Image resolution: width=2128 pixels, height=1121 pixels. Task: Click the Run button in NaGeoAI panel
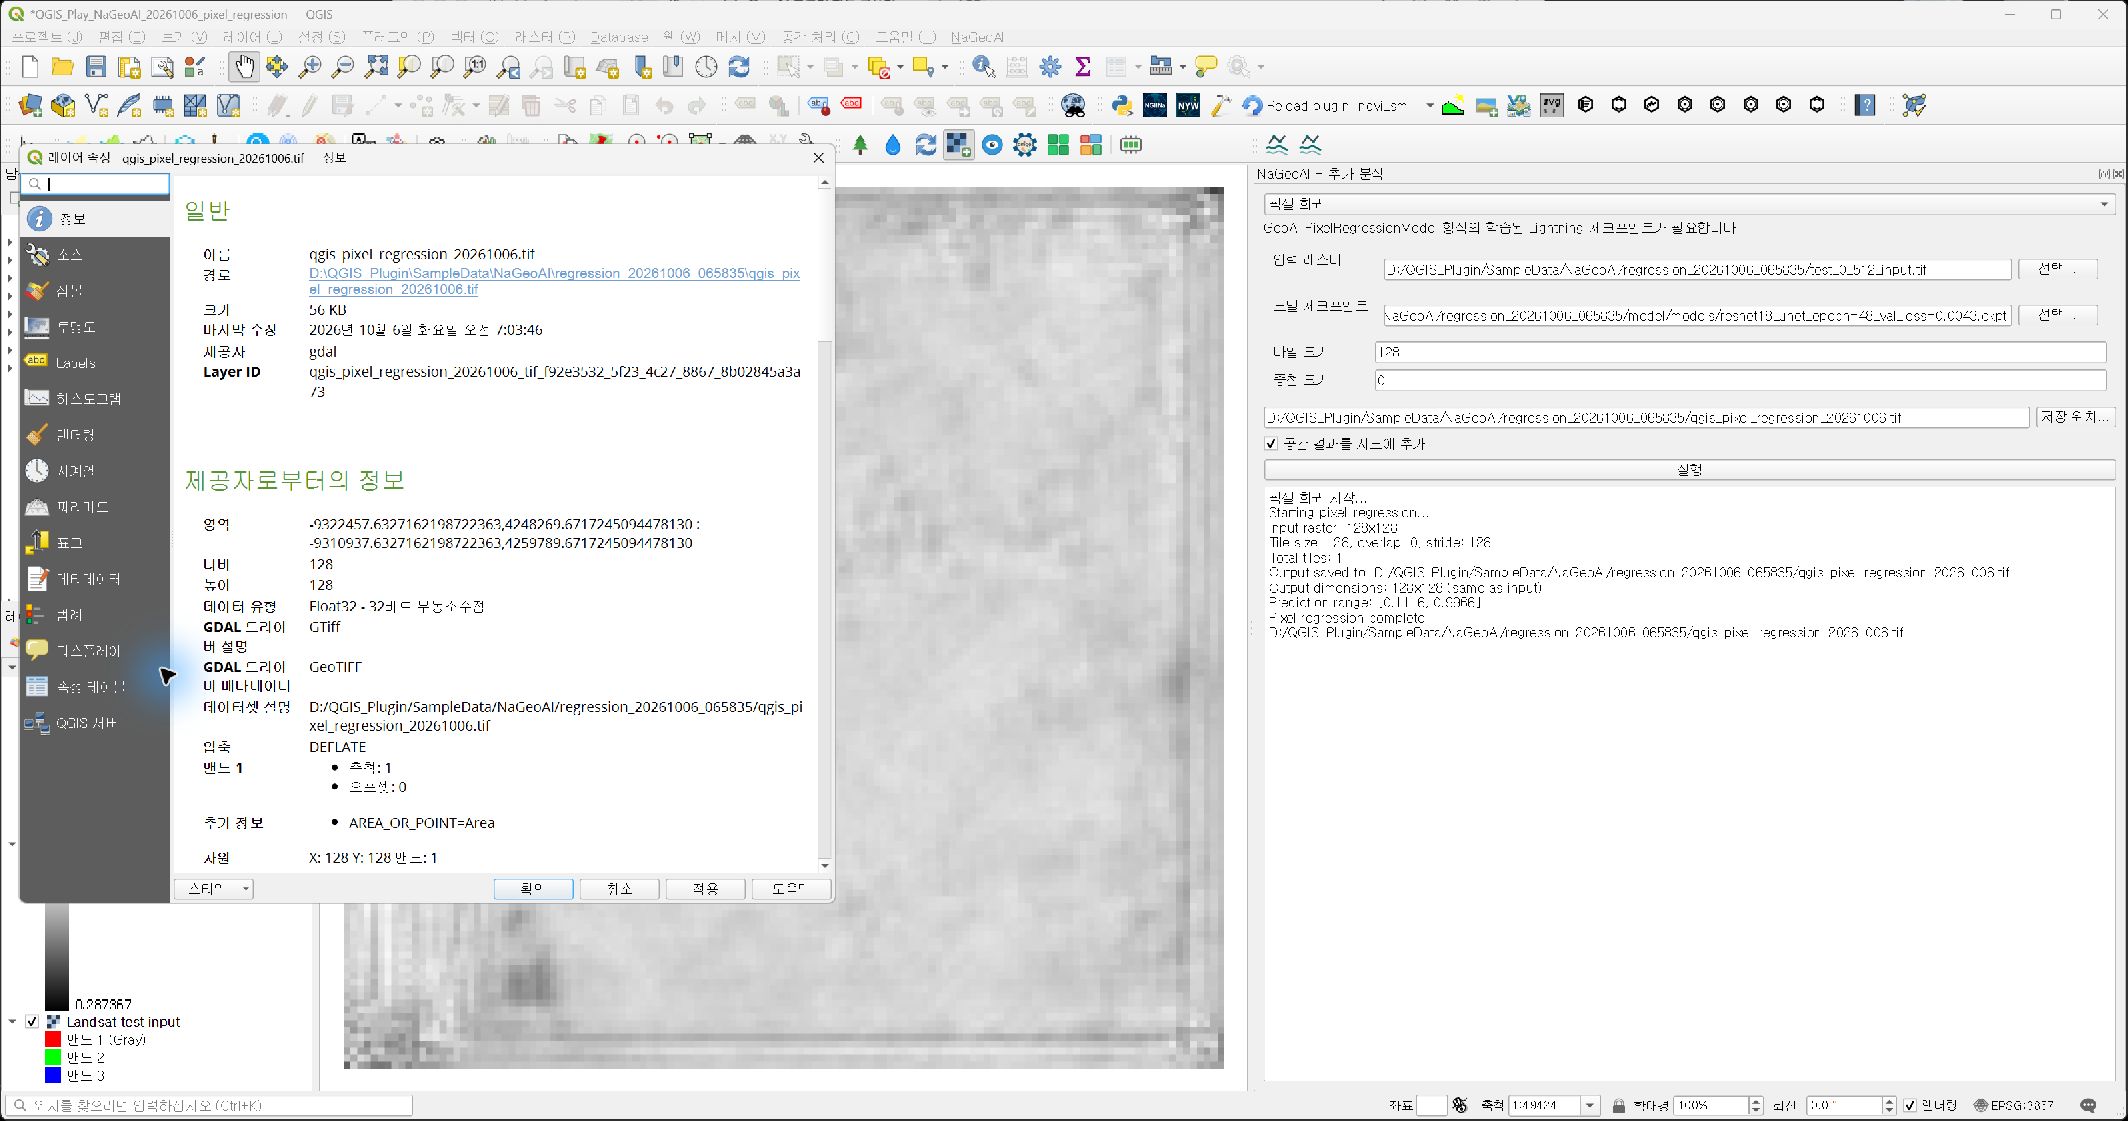click(x=1689, y=470)
